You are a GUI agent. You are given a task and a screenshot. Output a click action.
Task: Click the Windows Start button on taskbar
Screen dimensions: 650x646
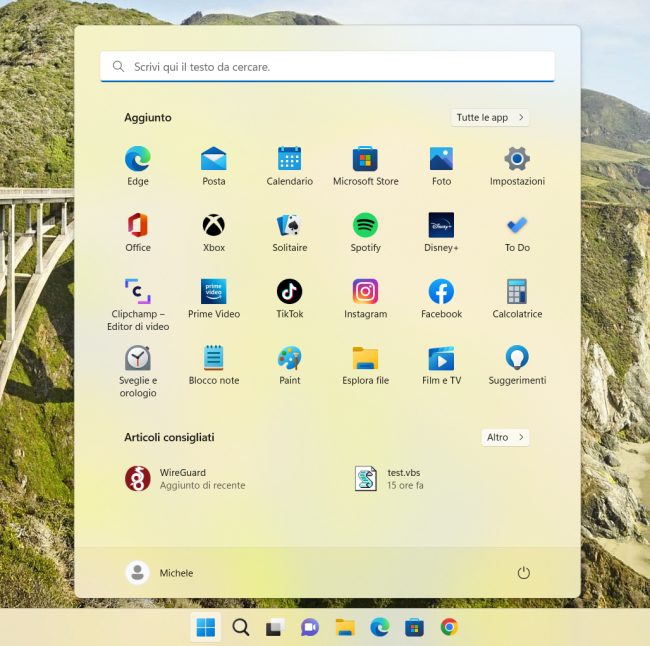click(x=206, y=627)
